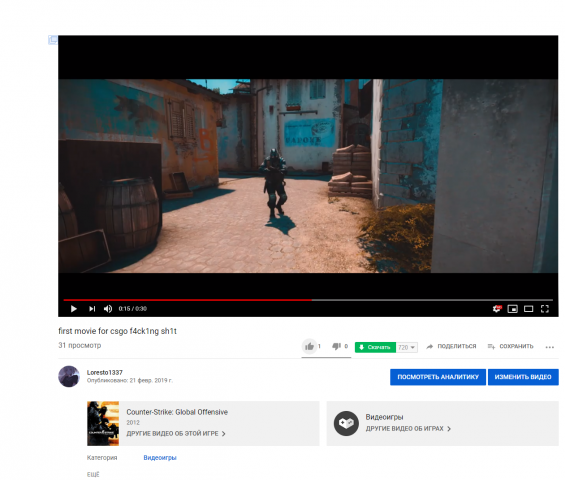565x480 pixels.
Task: Open the blue Видеоигры category link
Action: click(x=160, y=458)
